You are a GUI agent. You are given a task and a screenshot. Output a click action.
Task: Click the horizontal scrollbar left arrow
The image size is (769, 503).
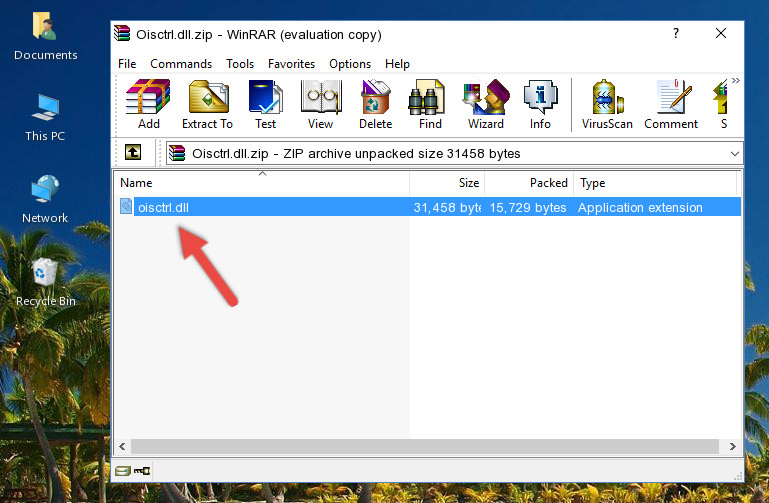[x=122, y=446]
